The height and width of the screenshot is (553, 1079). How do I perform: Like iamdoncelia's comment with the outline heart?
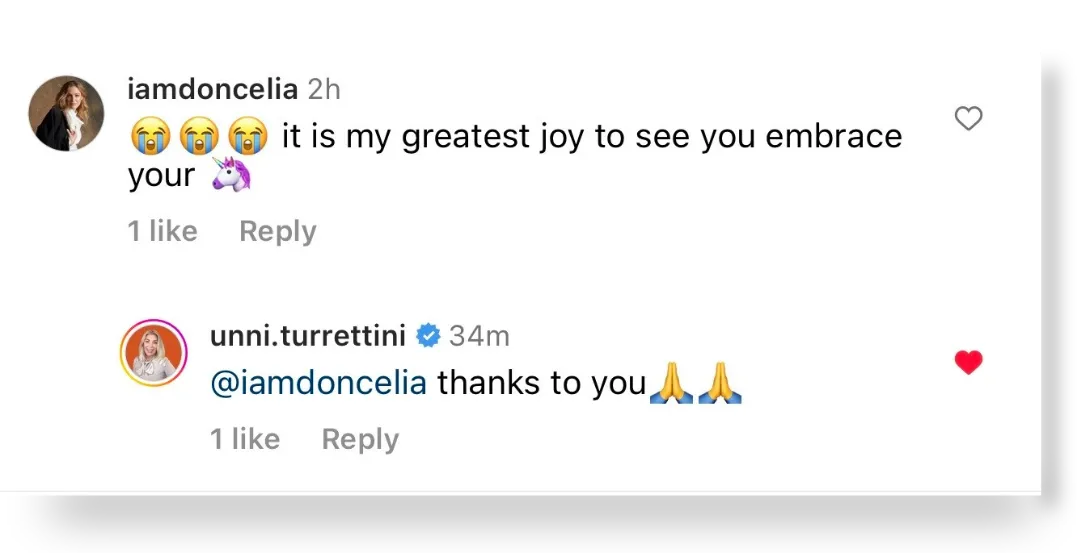coord(968,119)
